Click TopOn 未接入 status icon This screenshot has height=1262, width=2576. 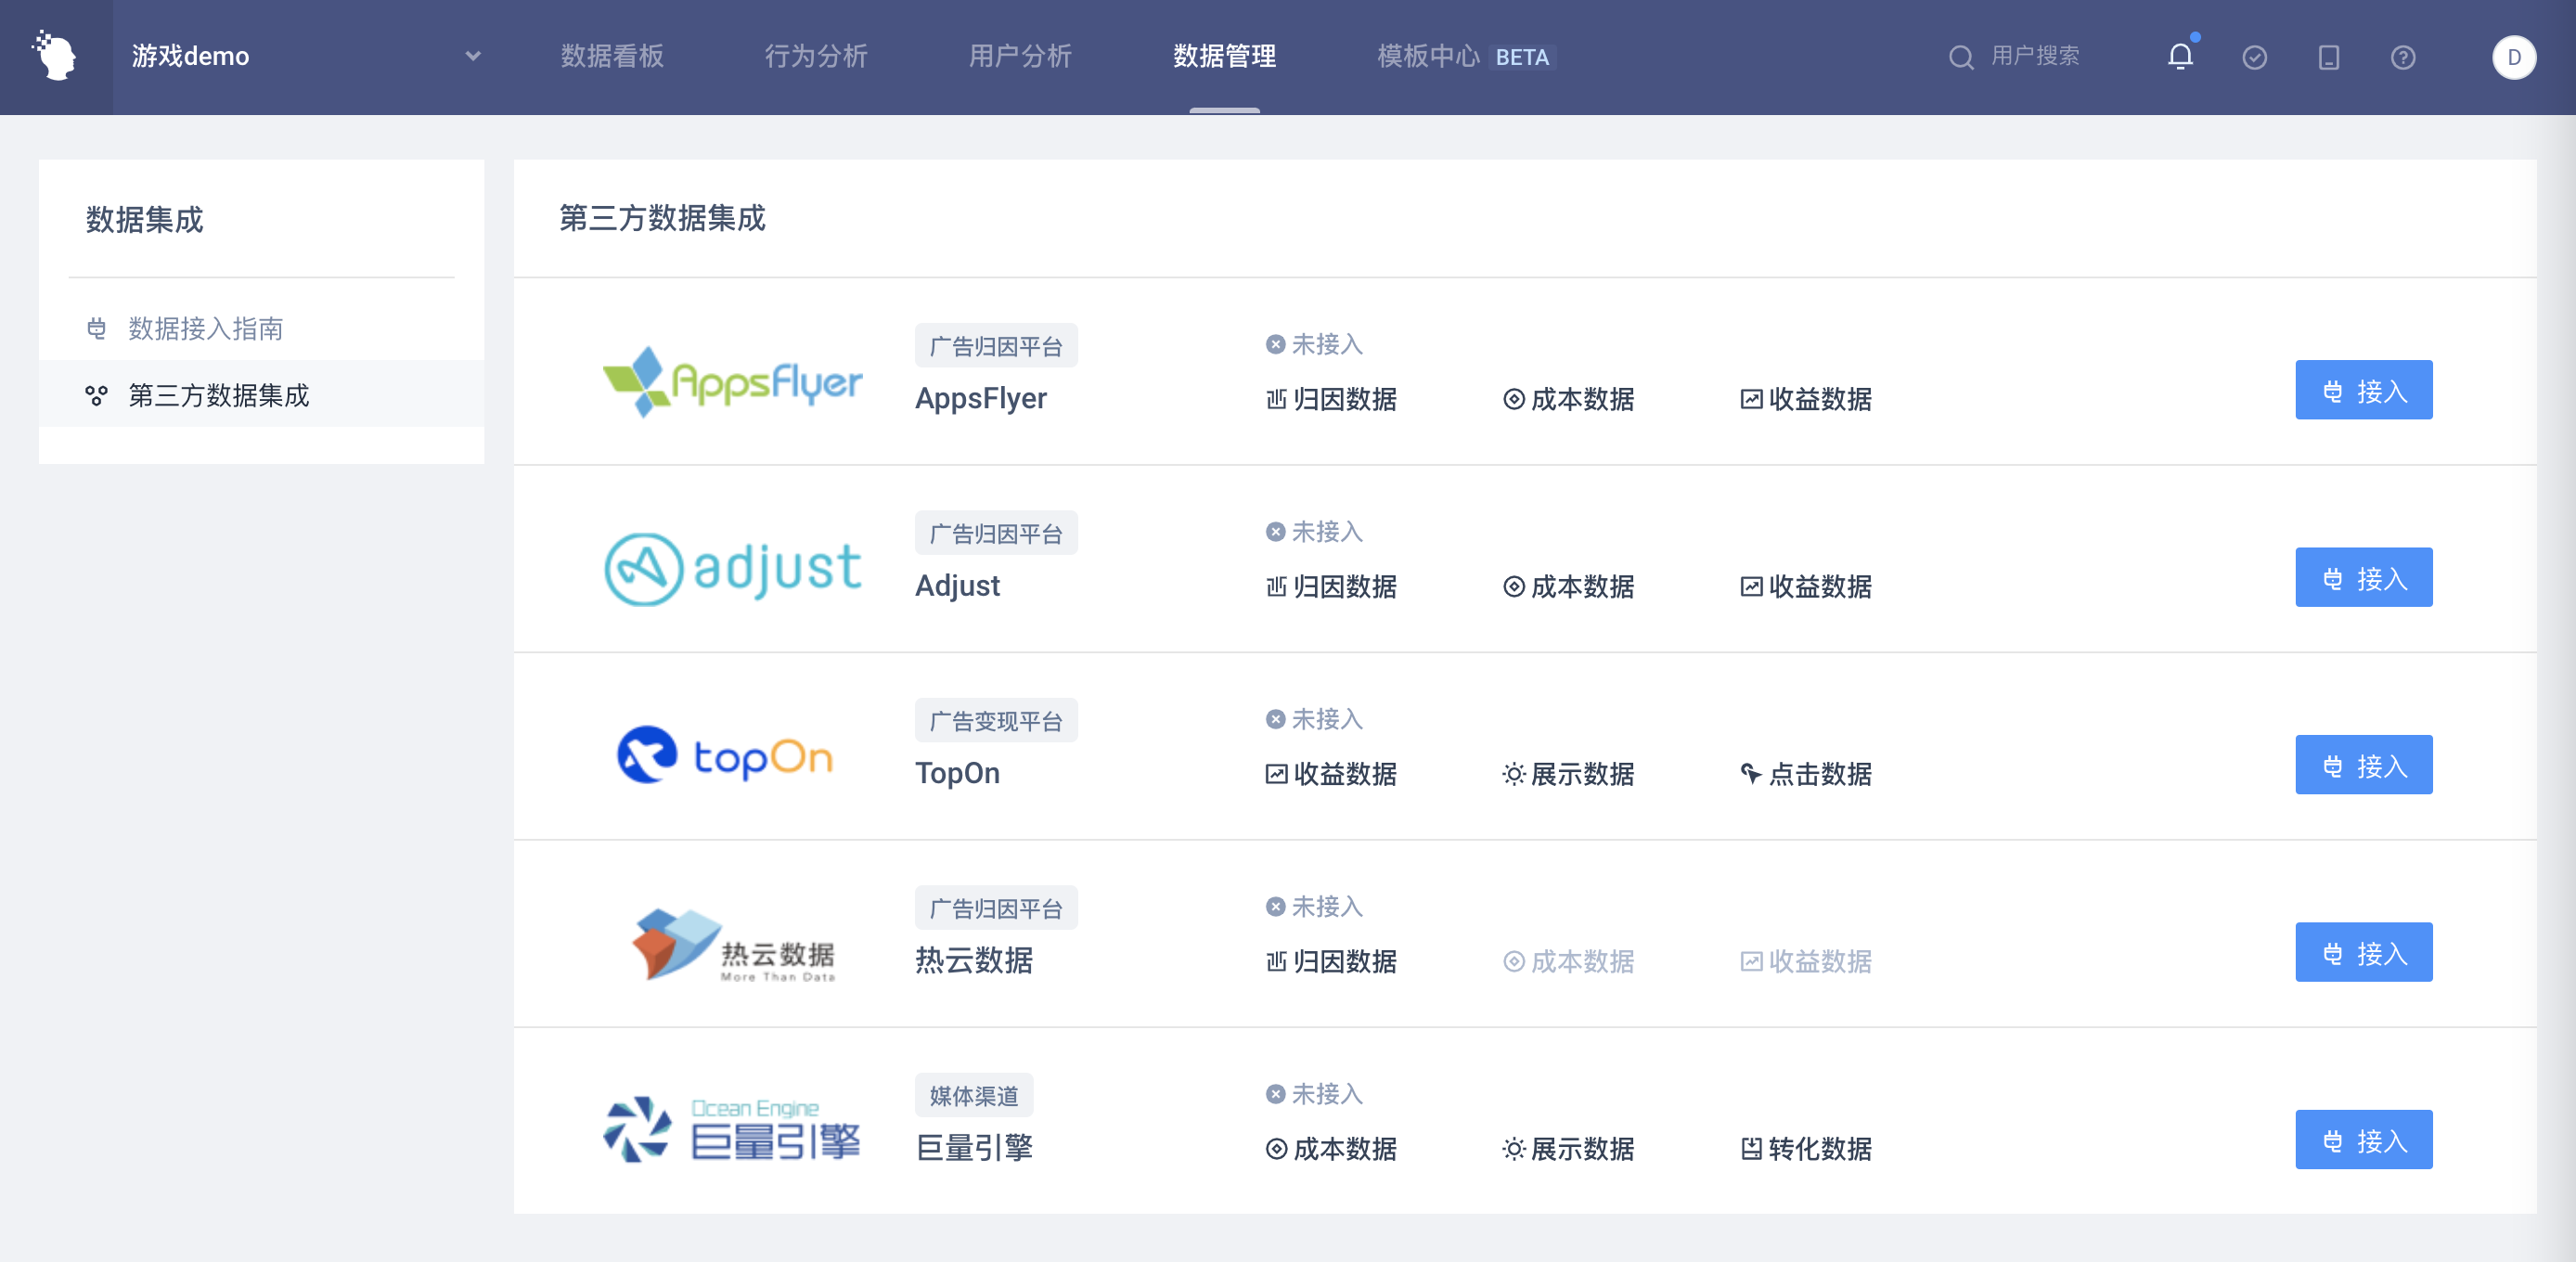click(1275, 720)
